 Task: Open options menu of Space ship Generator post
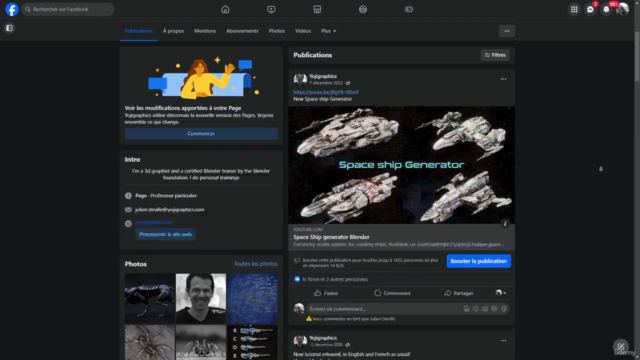point(503,79)
